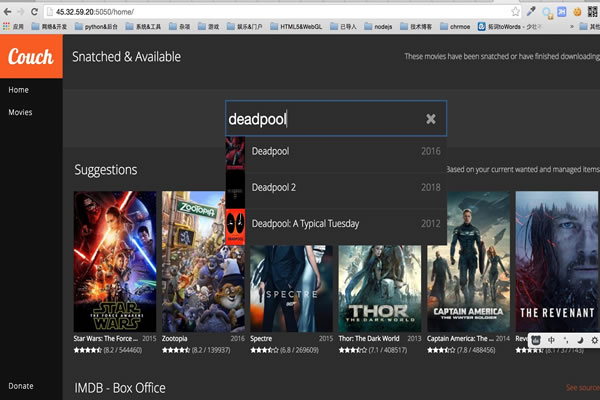Click the Couch logo in the sidebar
Screen dimensions: 600x400
(30, 57)
